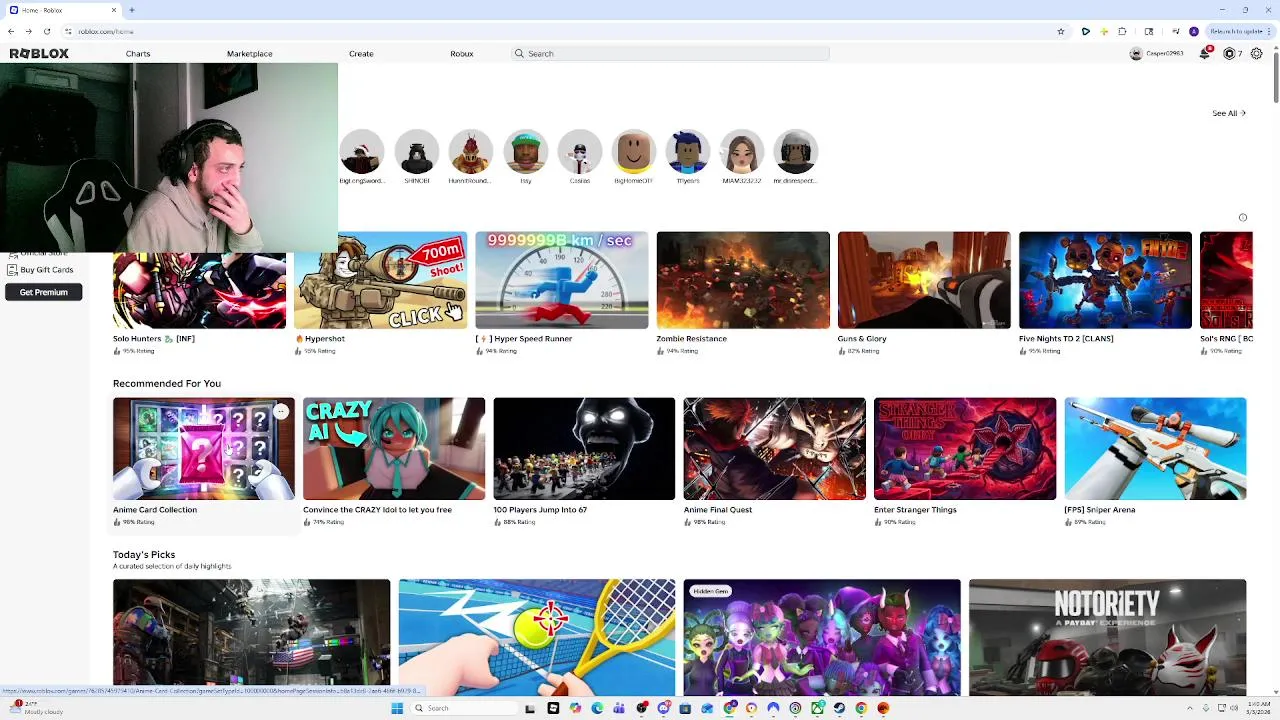Open Robux balance icon
This screenshot has width=1280, height=720.
pos(1230,53)
